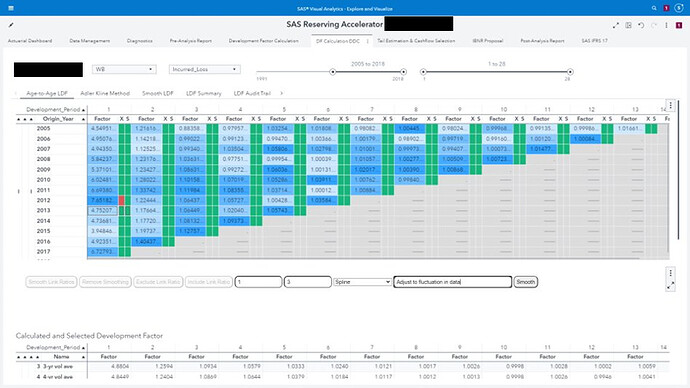The height and width of the screenshot is (388, 690).
Task: Open the Spline method dropdown
Action: point(362,282)
